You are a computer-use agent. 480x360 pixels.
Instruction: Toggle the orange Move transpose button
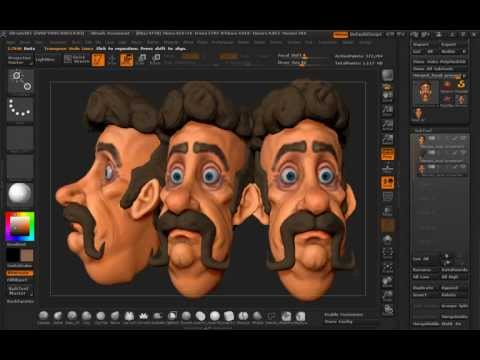tap(127, 60)
